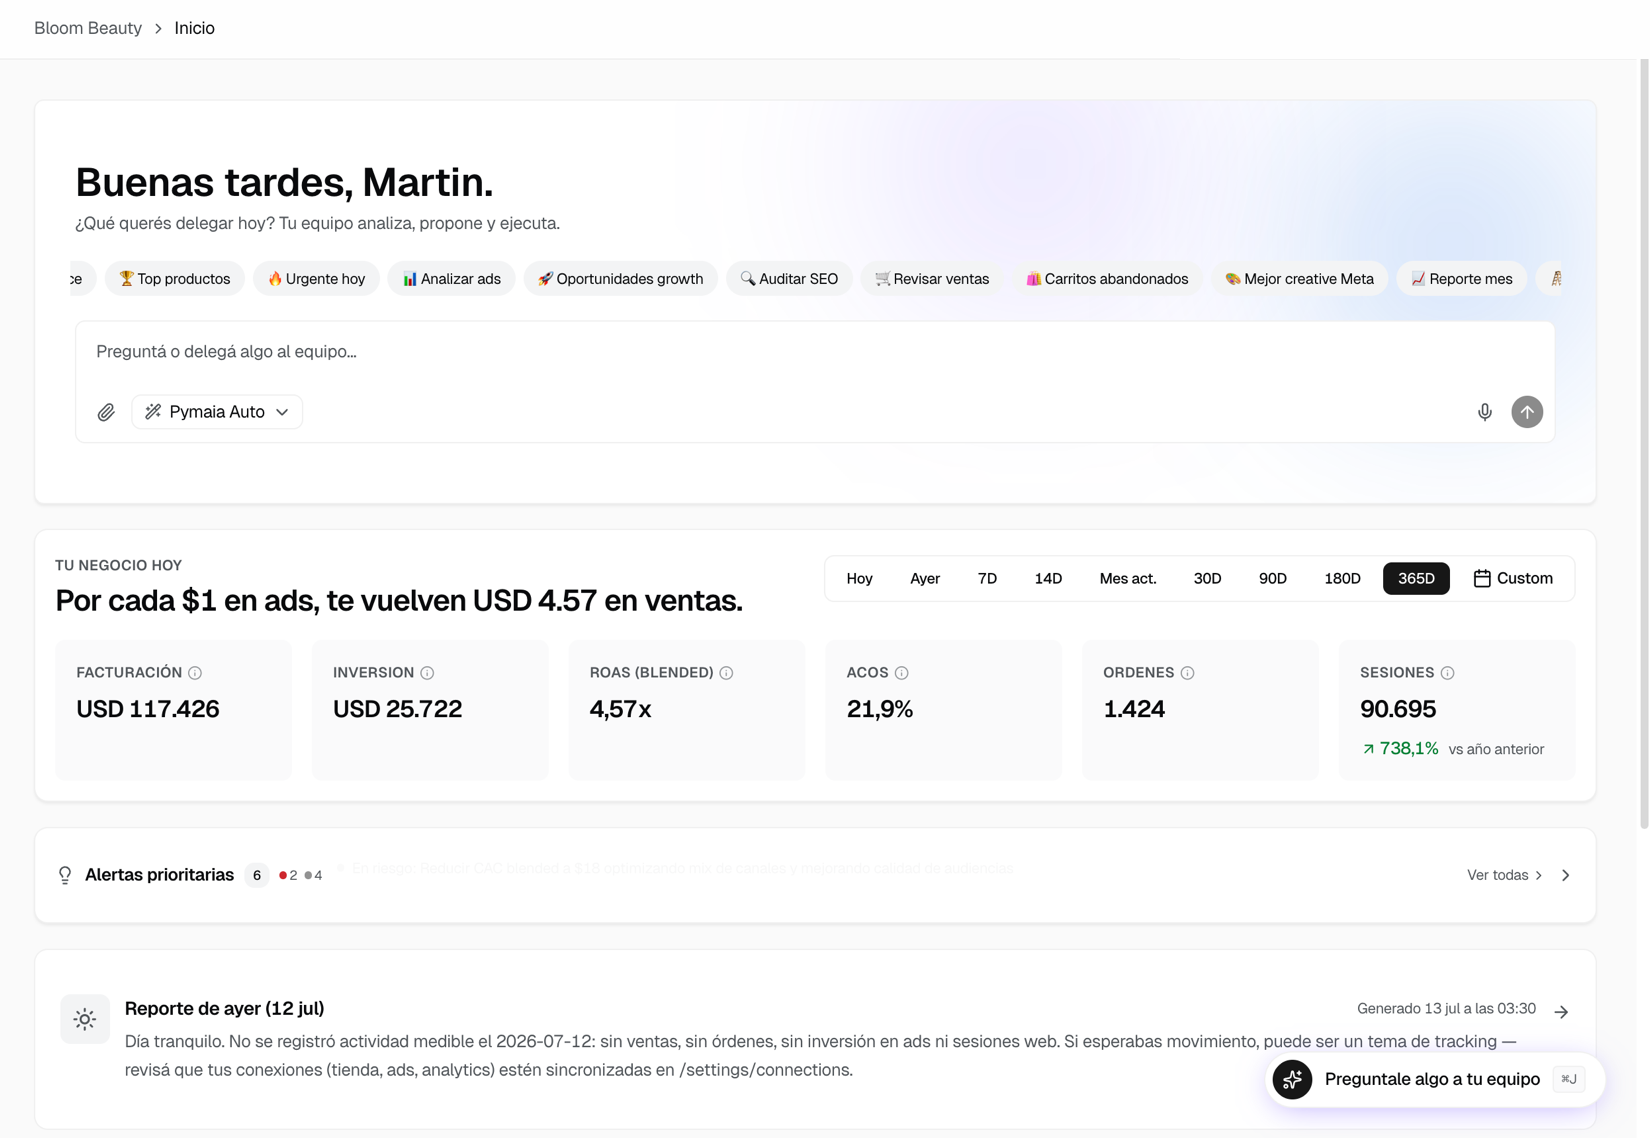Click the info icon next to FACTURACIÓN
This screenshot has width=1650, height=1138.
coord(195,673)
